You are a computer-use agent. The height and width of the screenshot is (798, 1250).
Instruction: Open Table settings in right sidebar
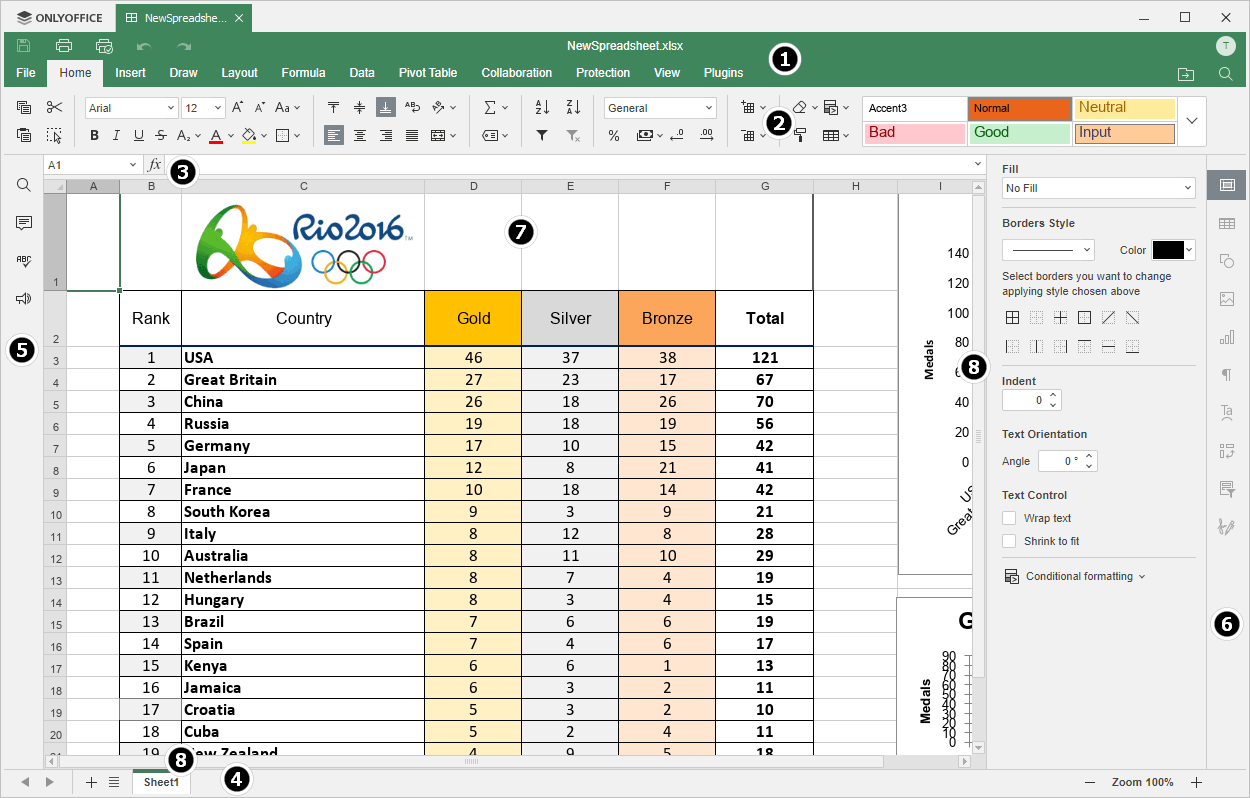[x=1227, y=223]
